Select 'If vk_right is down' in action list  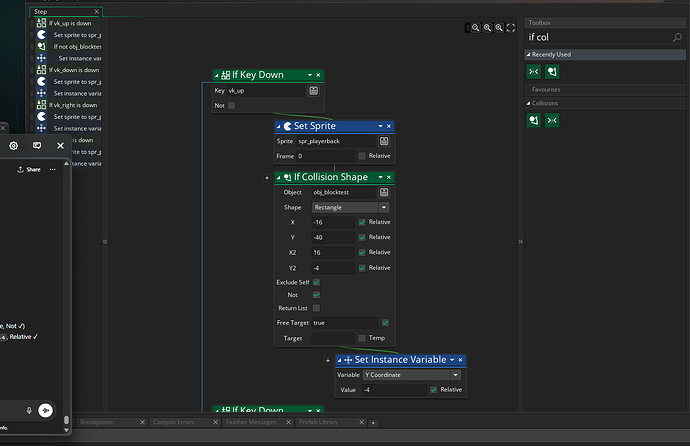[69, 105]
